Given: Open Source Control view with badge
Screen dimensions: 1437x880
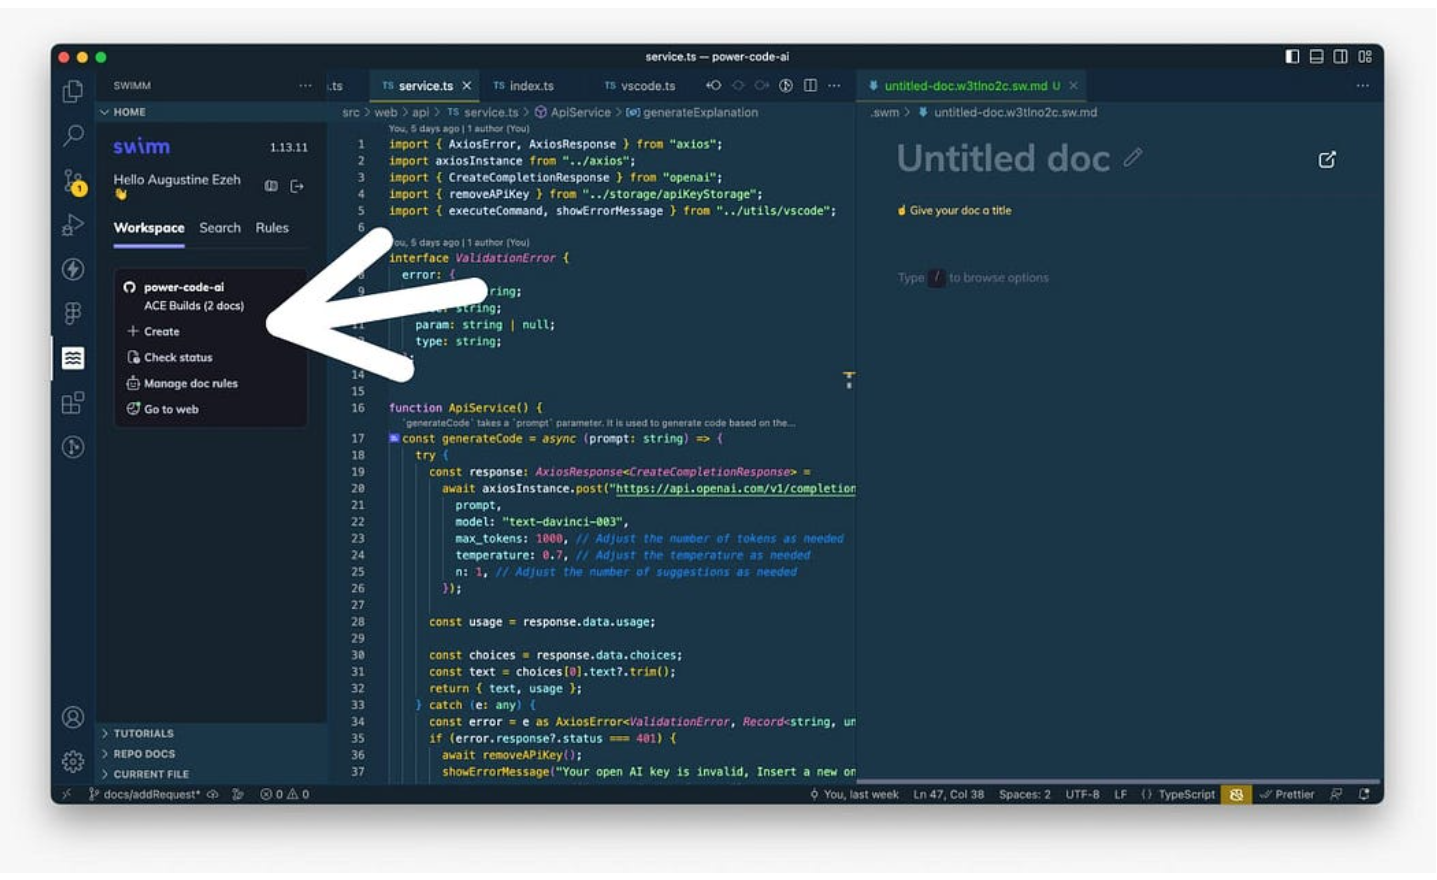Looking at the screenshot, I should click(73, 181).
